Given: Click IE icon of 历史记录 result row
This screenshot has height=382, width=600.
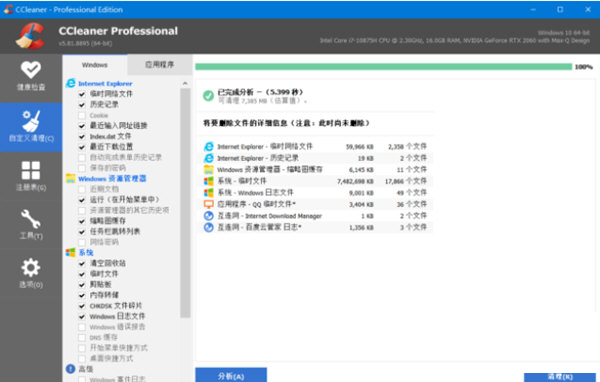Looking at the screenshot, I should pos(209,158).
